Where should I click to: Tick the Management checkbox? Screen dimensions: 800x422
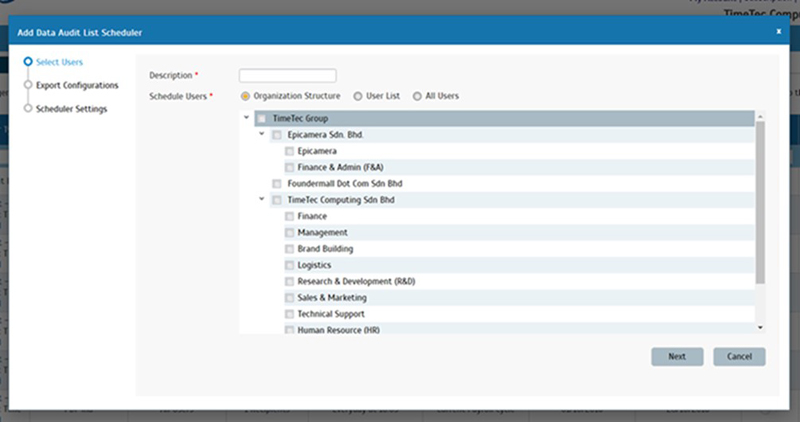click(x=289, y=233)
